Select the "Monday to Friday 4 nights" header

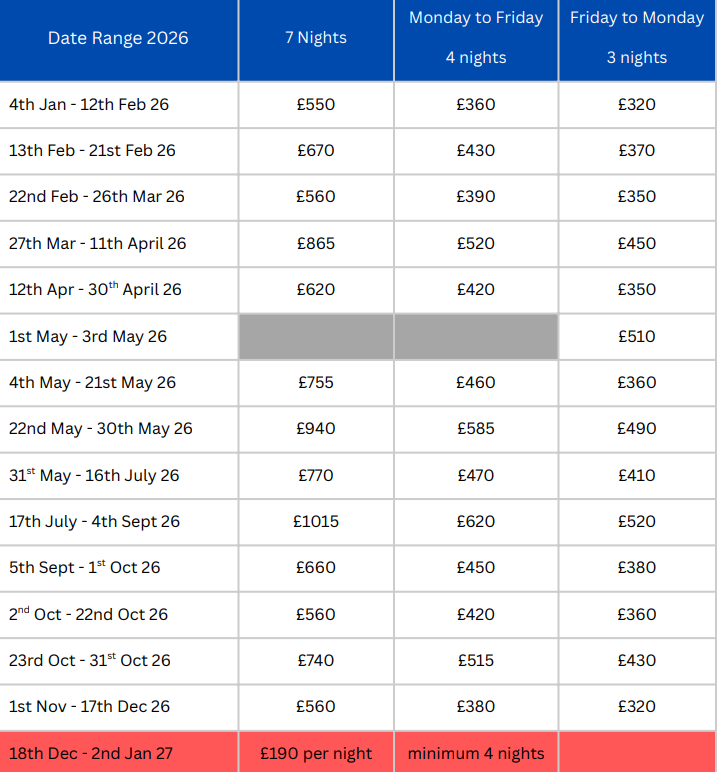click(x=476, y=38)
